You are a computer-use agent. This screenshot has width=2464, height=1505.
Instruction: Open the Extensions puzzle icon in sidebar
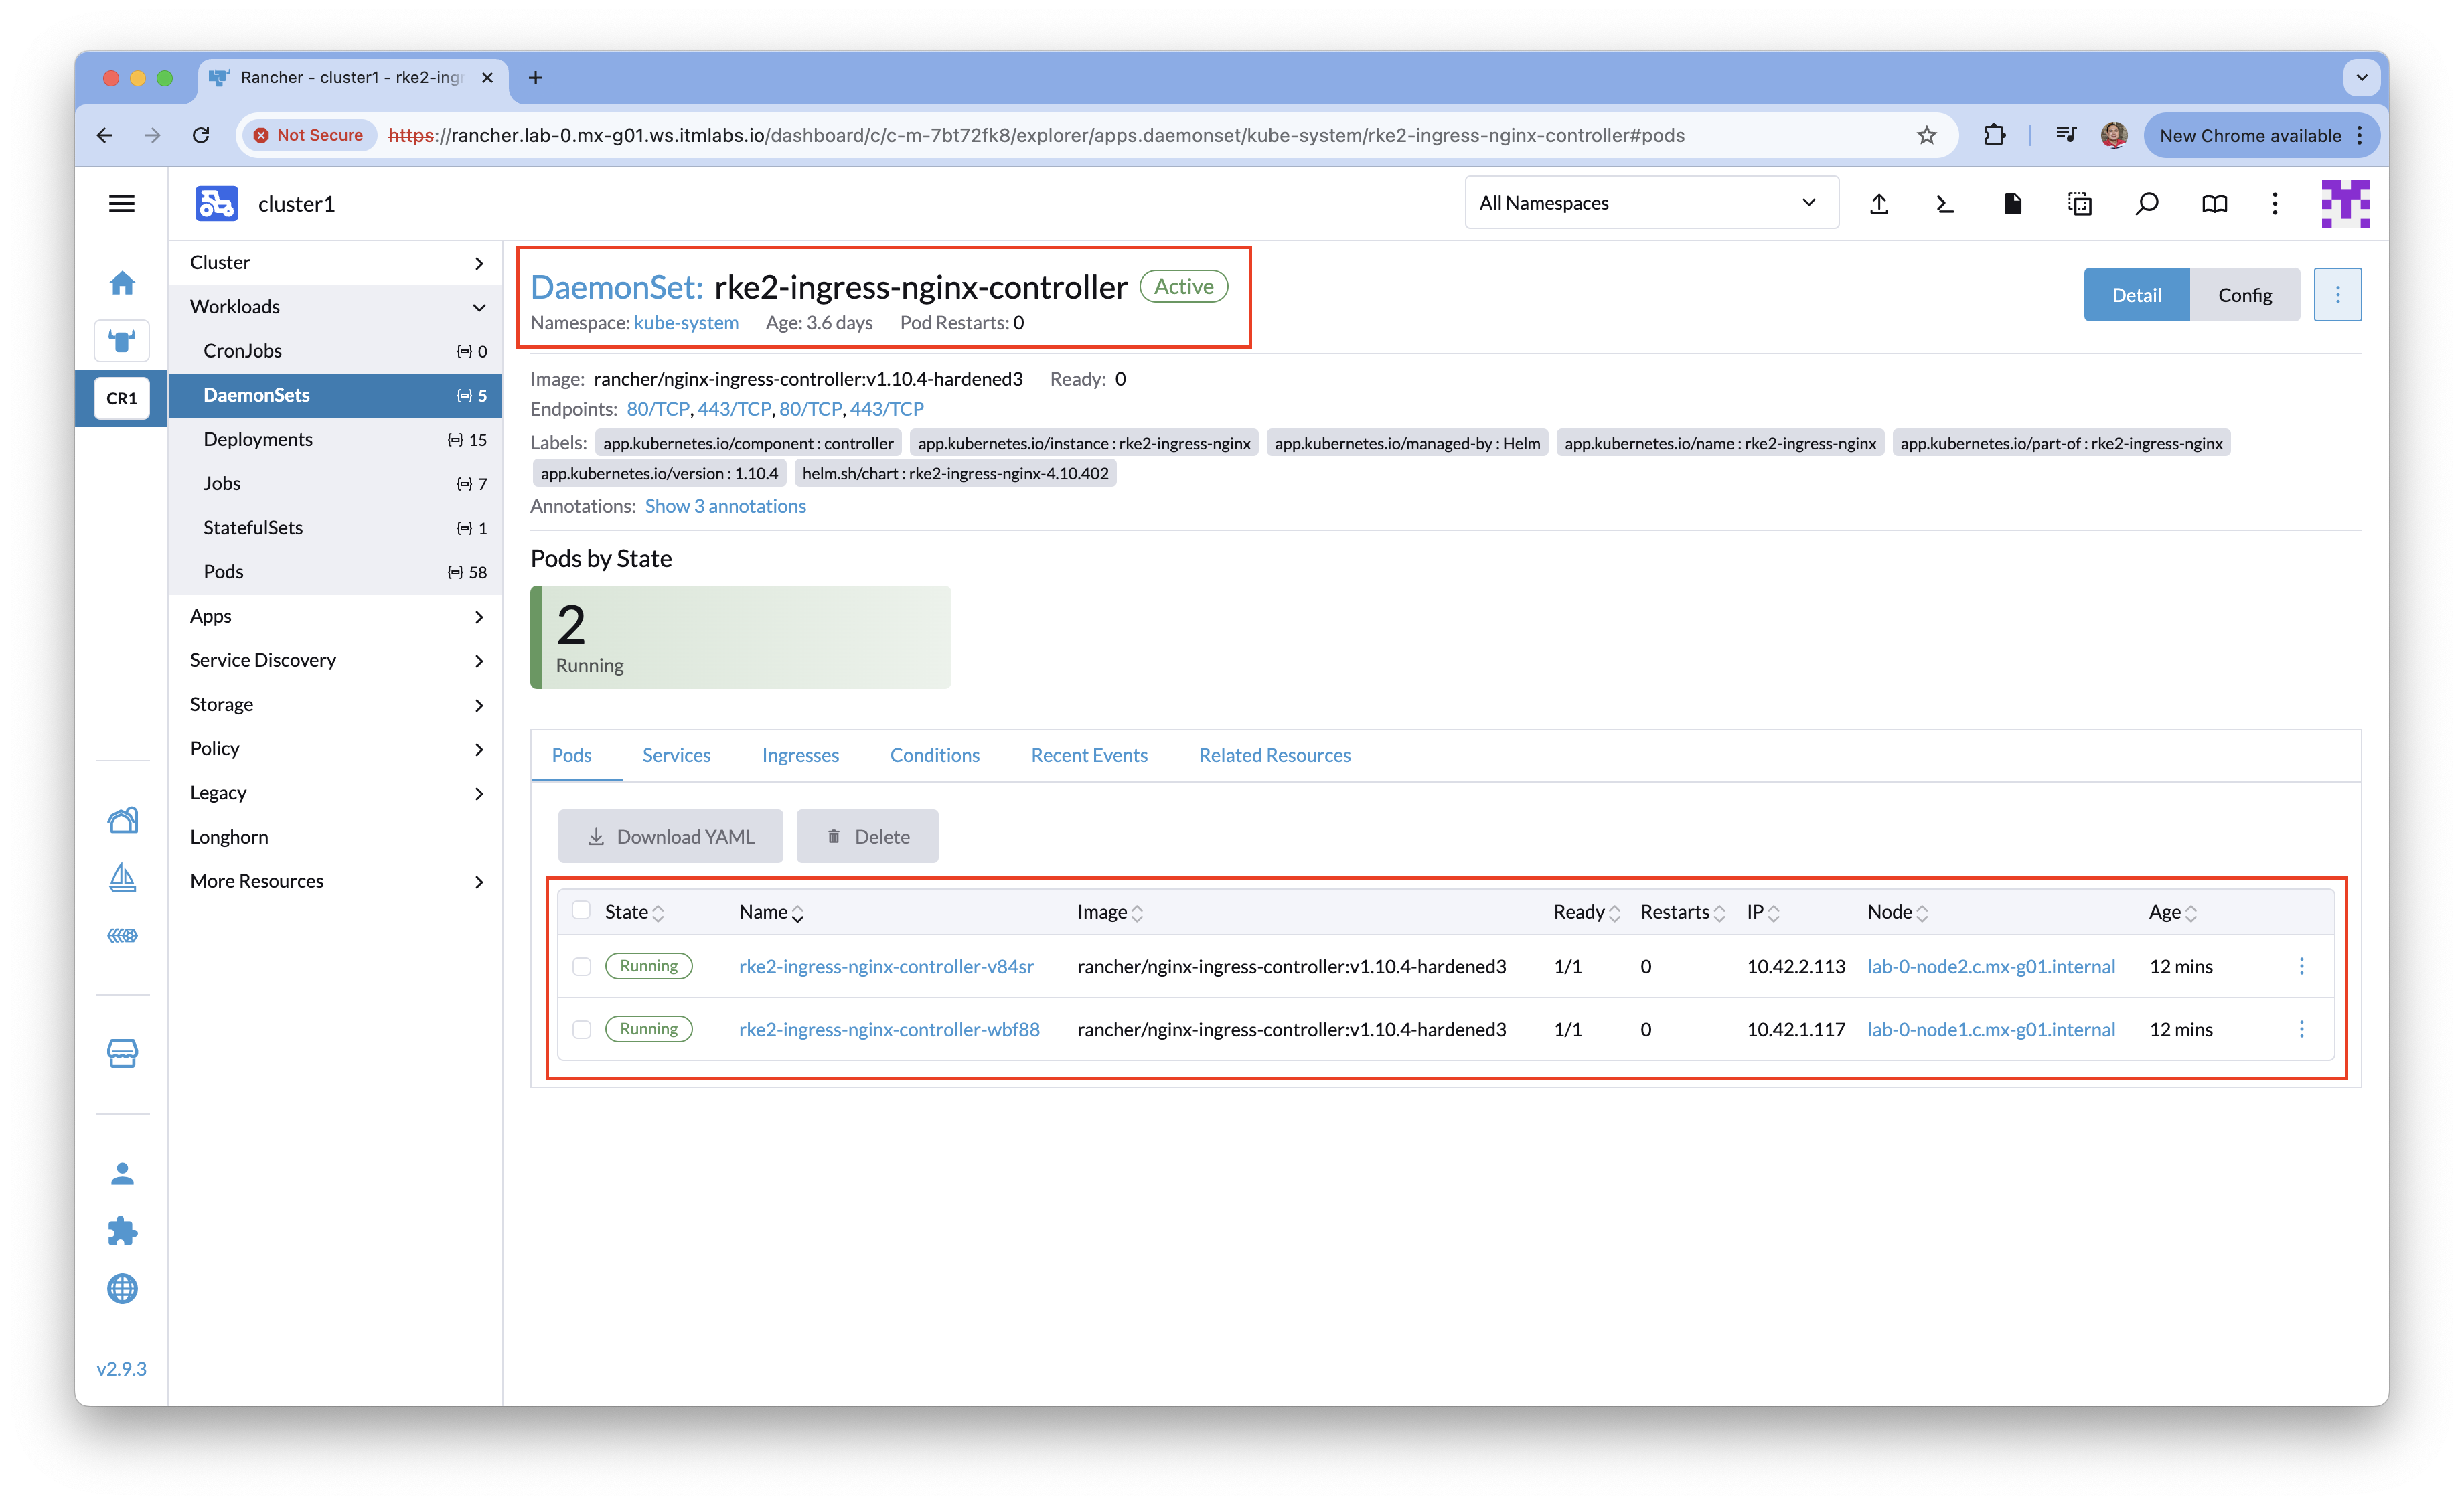click(x=122, y=1231)
